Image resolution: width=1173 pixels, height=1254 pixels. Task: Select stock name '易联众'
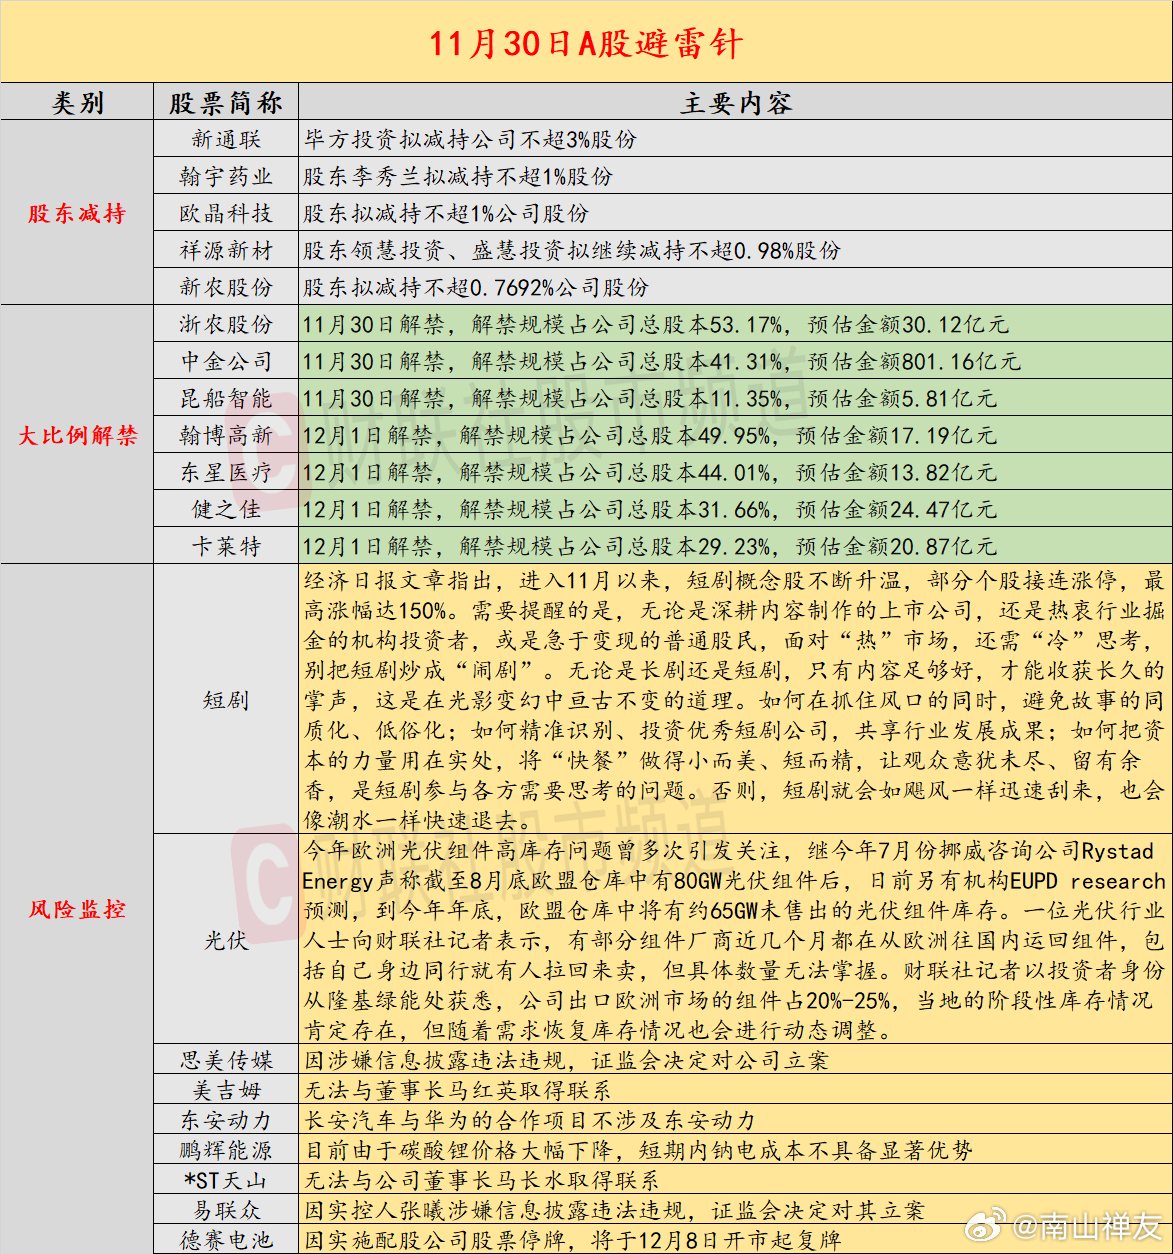click(x=226, y=1210)
